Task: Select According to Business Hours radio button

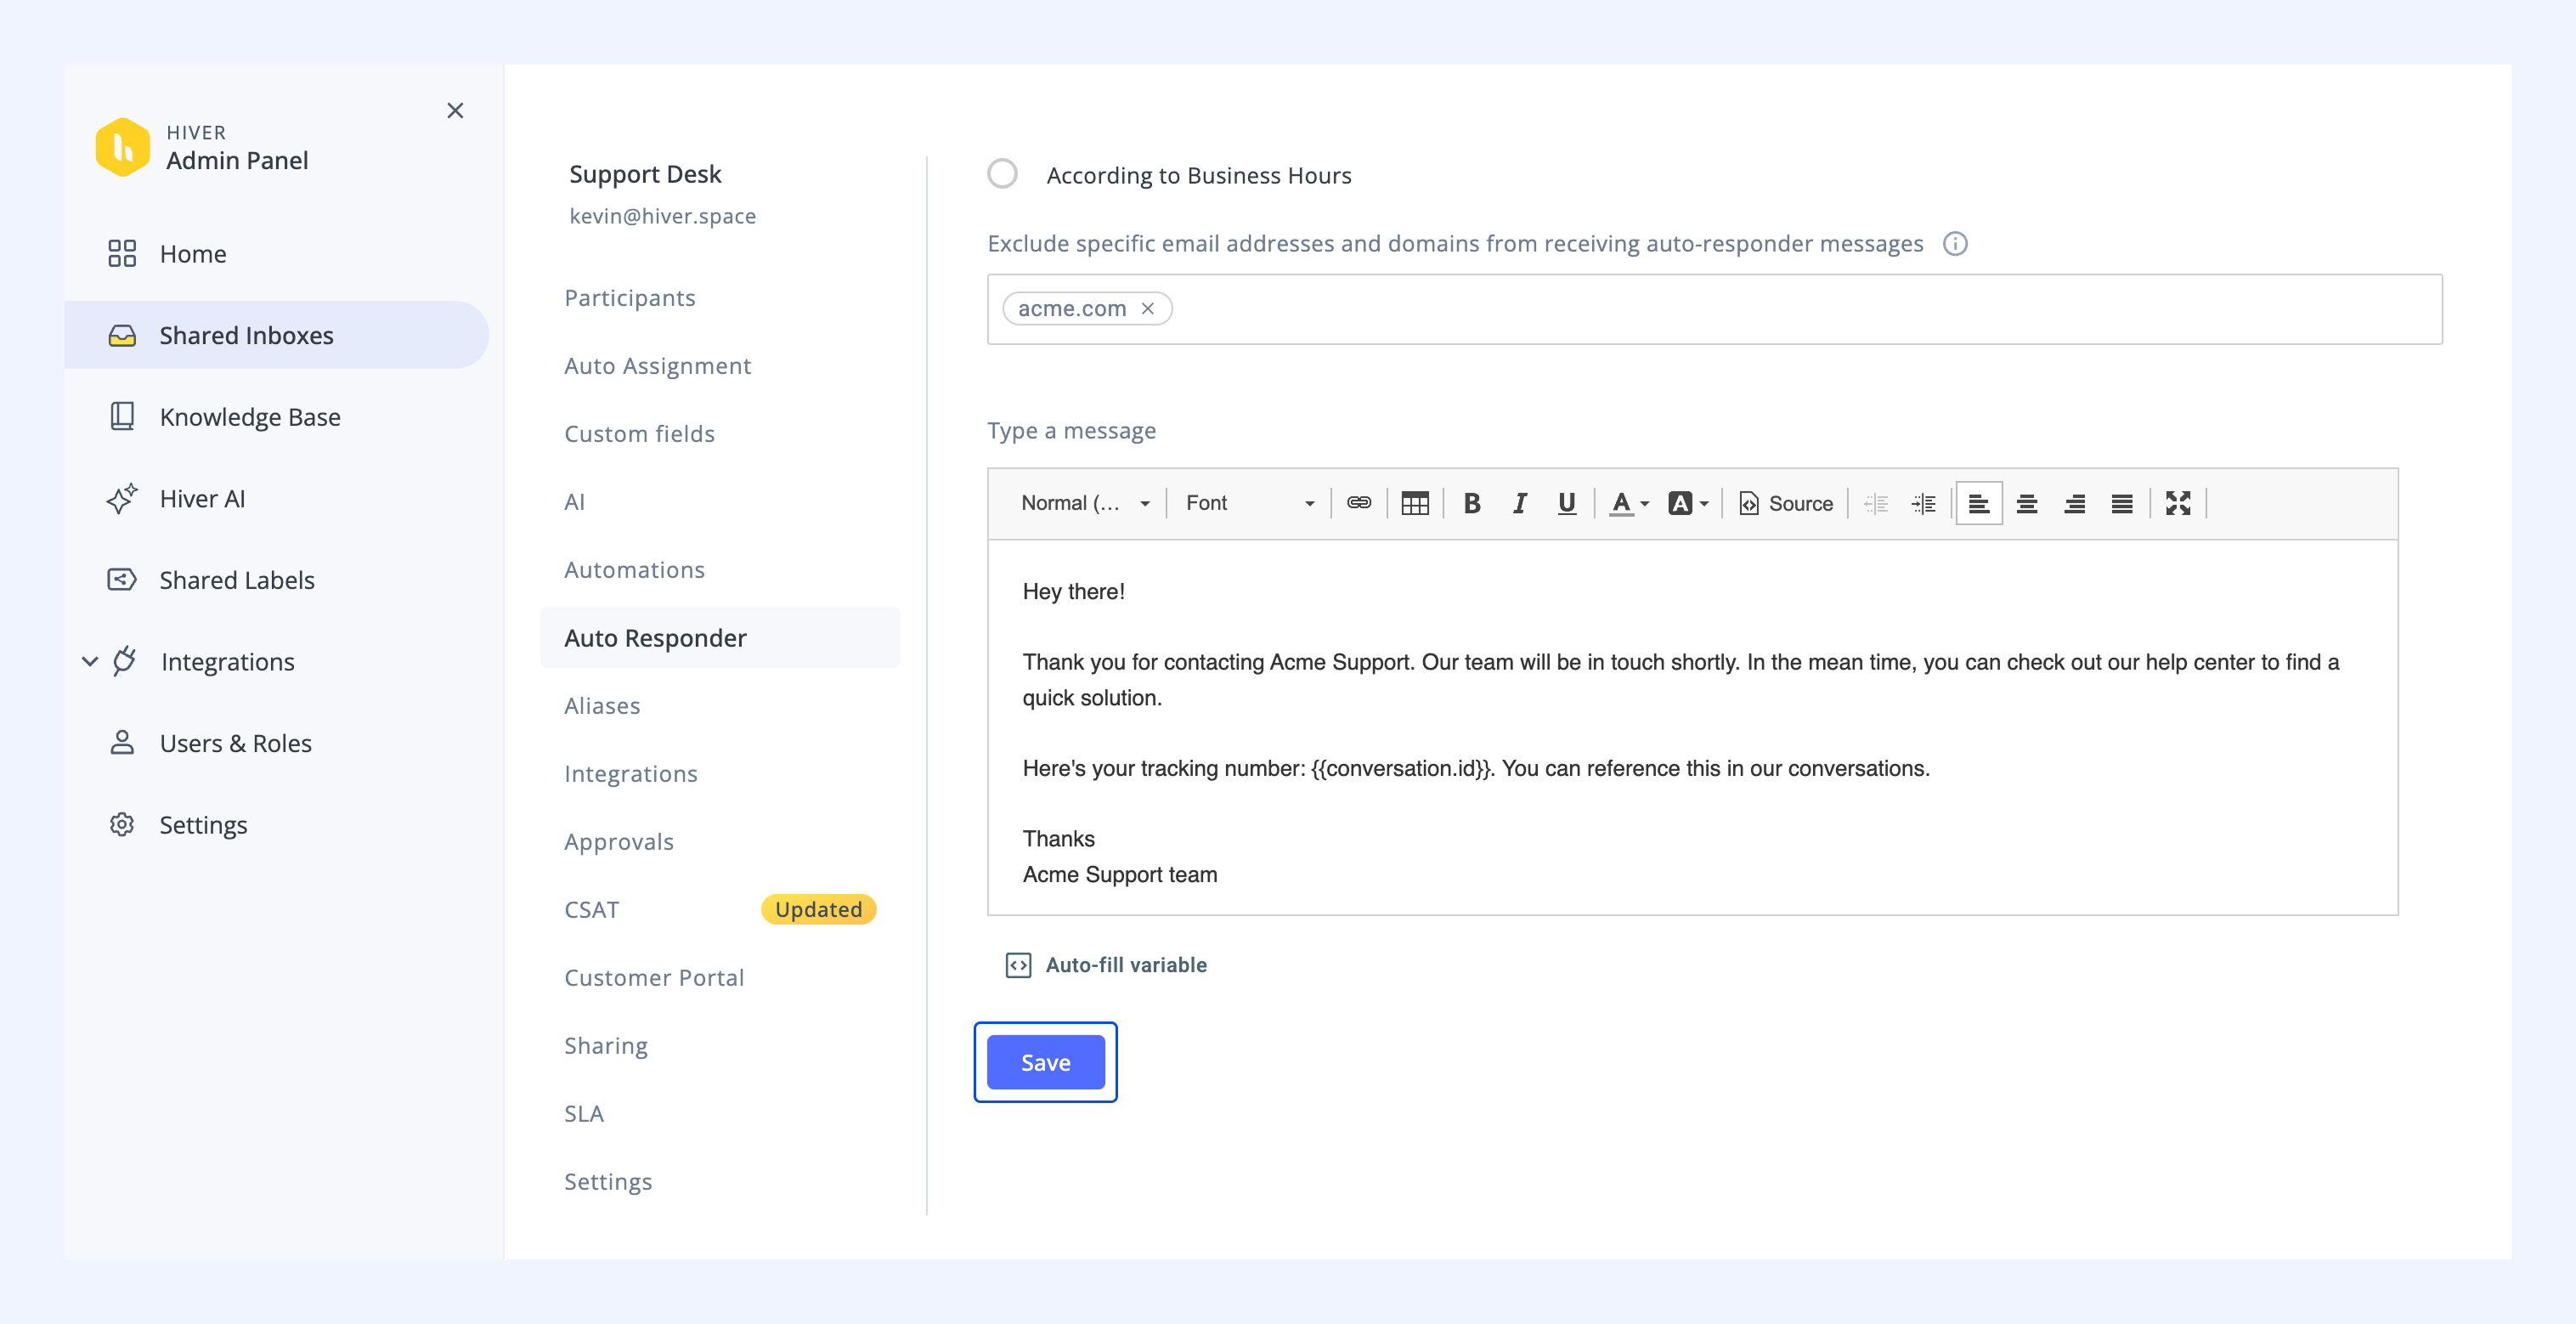Action: [1002, 174]
